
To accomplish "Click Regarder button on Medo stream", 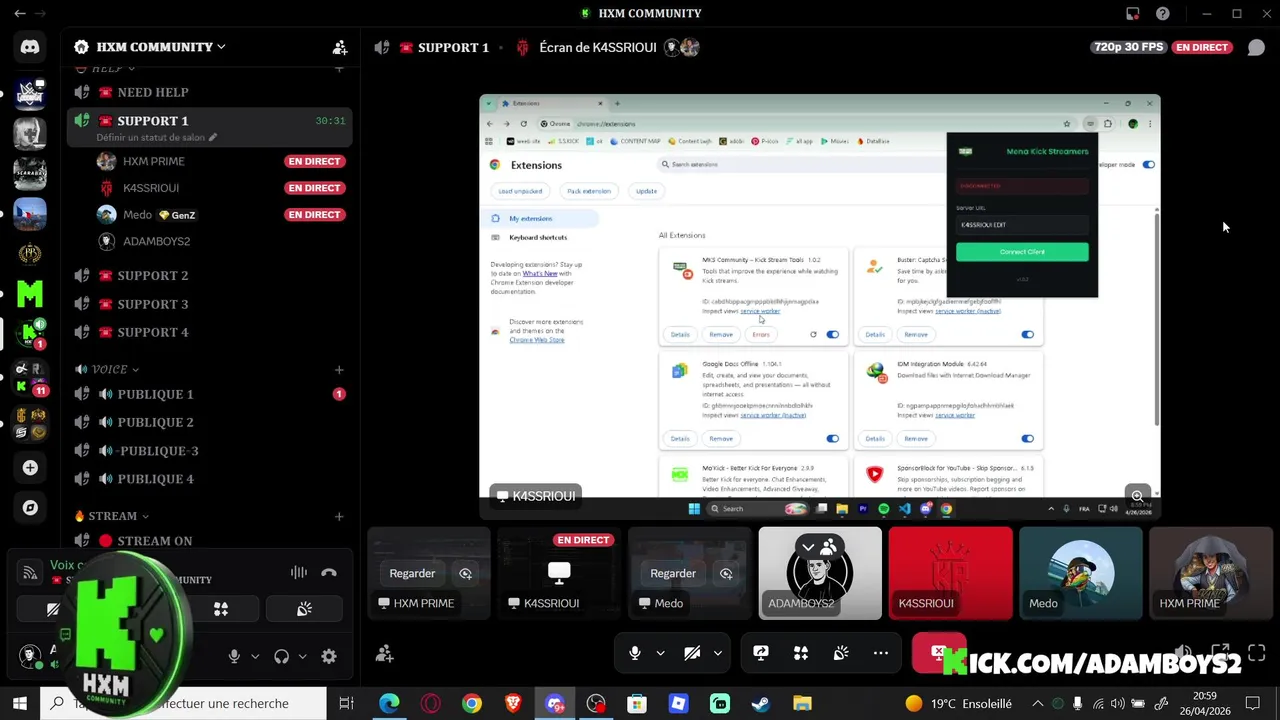I will click(x=673, y=573).
